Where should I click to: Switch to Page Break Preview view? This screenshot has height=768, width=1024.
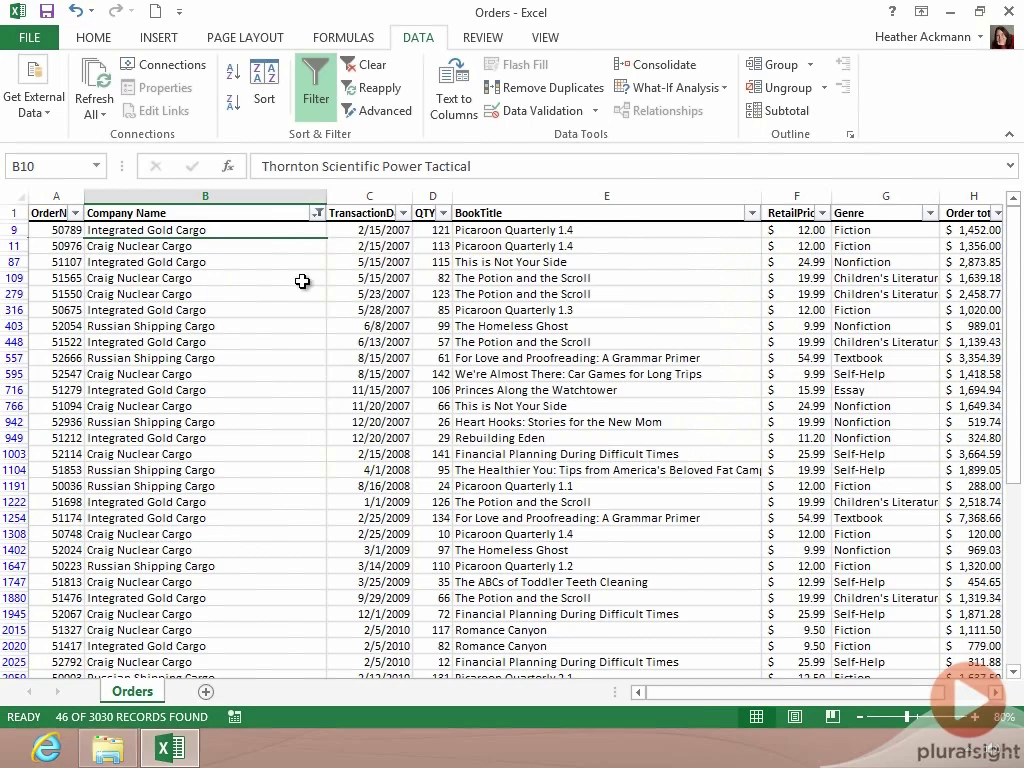click(832, 717)
